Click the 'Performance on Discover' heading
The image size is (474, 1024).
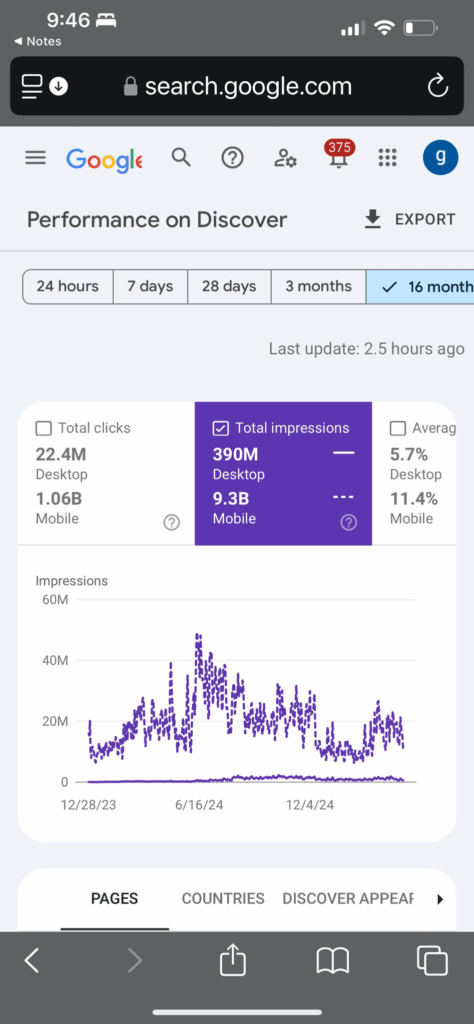[x=157, y=219]
